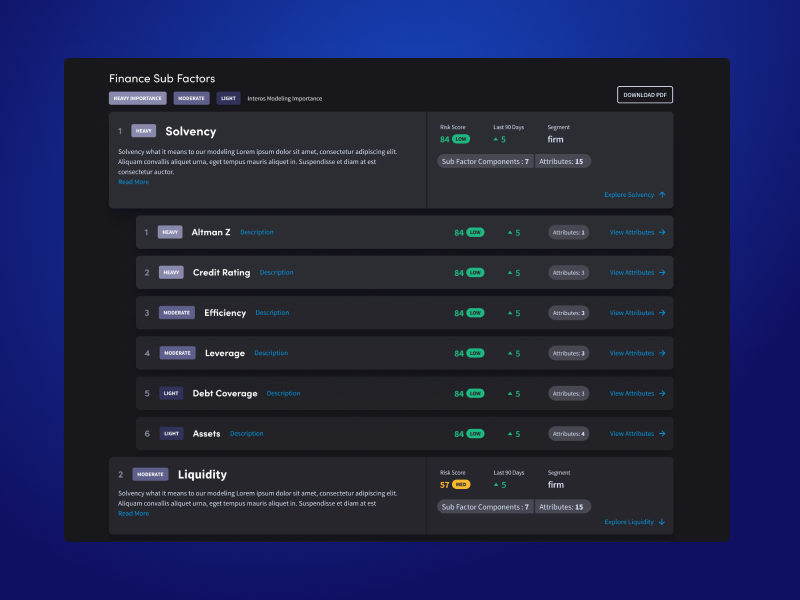The height and width of the screenshot is (600, 800).
Task: Click the Solvency heading
Action: (x=191, y=131)
